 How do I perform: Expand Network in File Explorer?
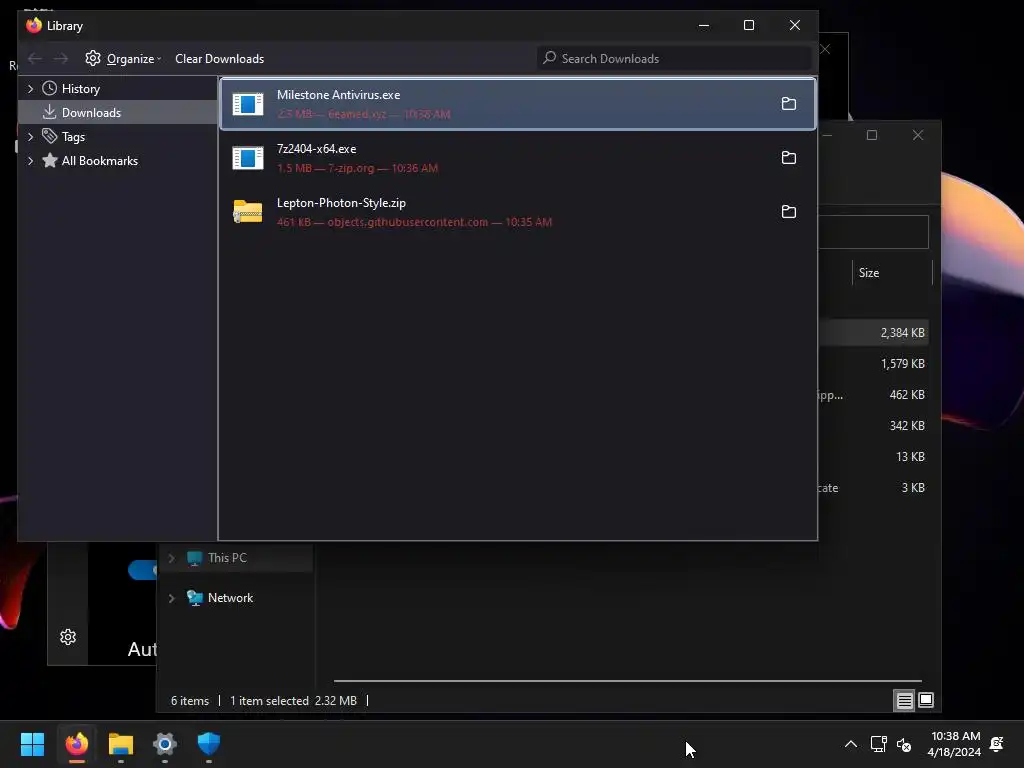172,598
